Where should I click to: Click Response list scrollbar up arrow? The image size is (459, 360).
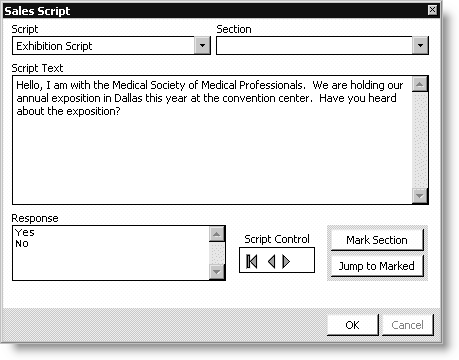coord(217,234)
